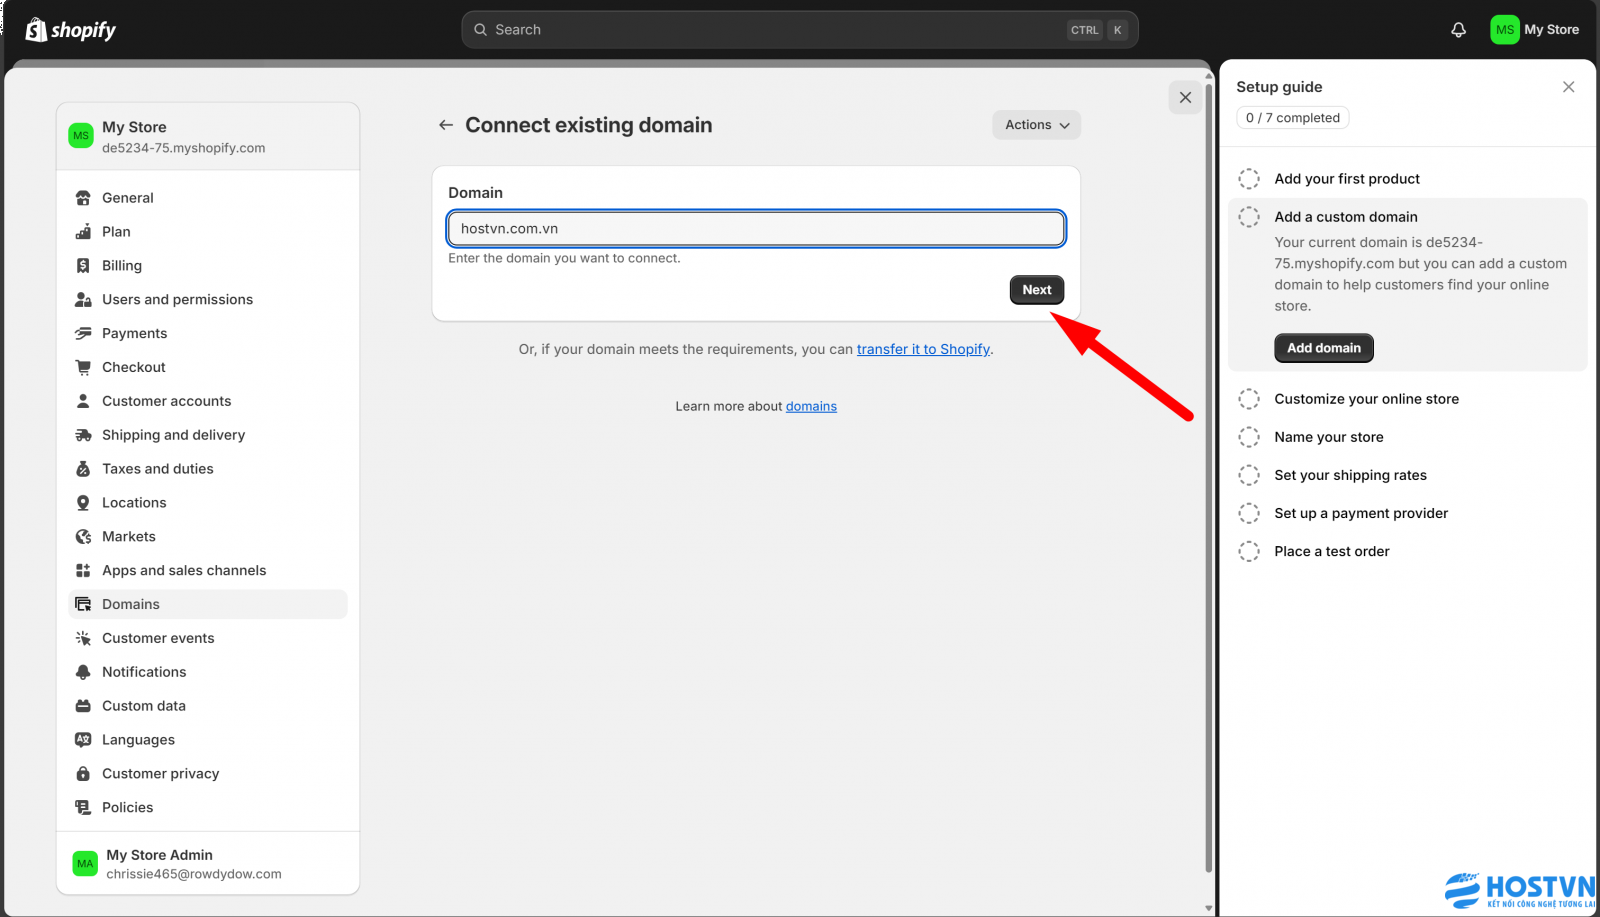This screenshot has width=1600, height=917.
Task: Open Customer events settings
Action: (x=208, y=638)
